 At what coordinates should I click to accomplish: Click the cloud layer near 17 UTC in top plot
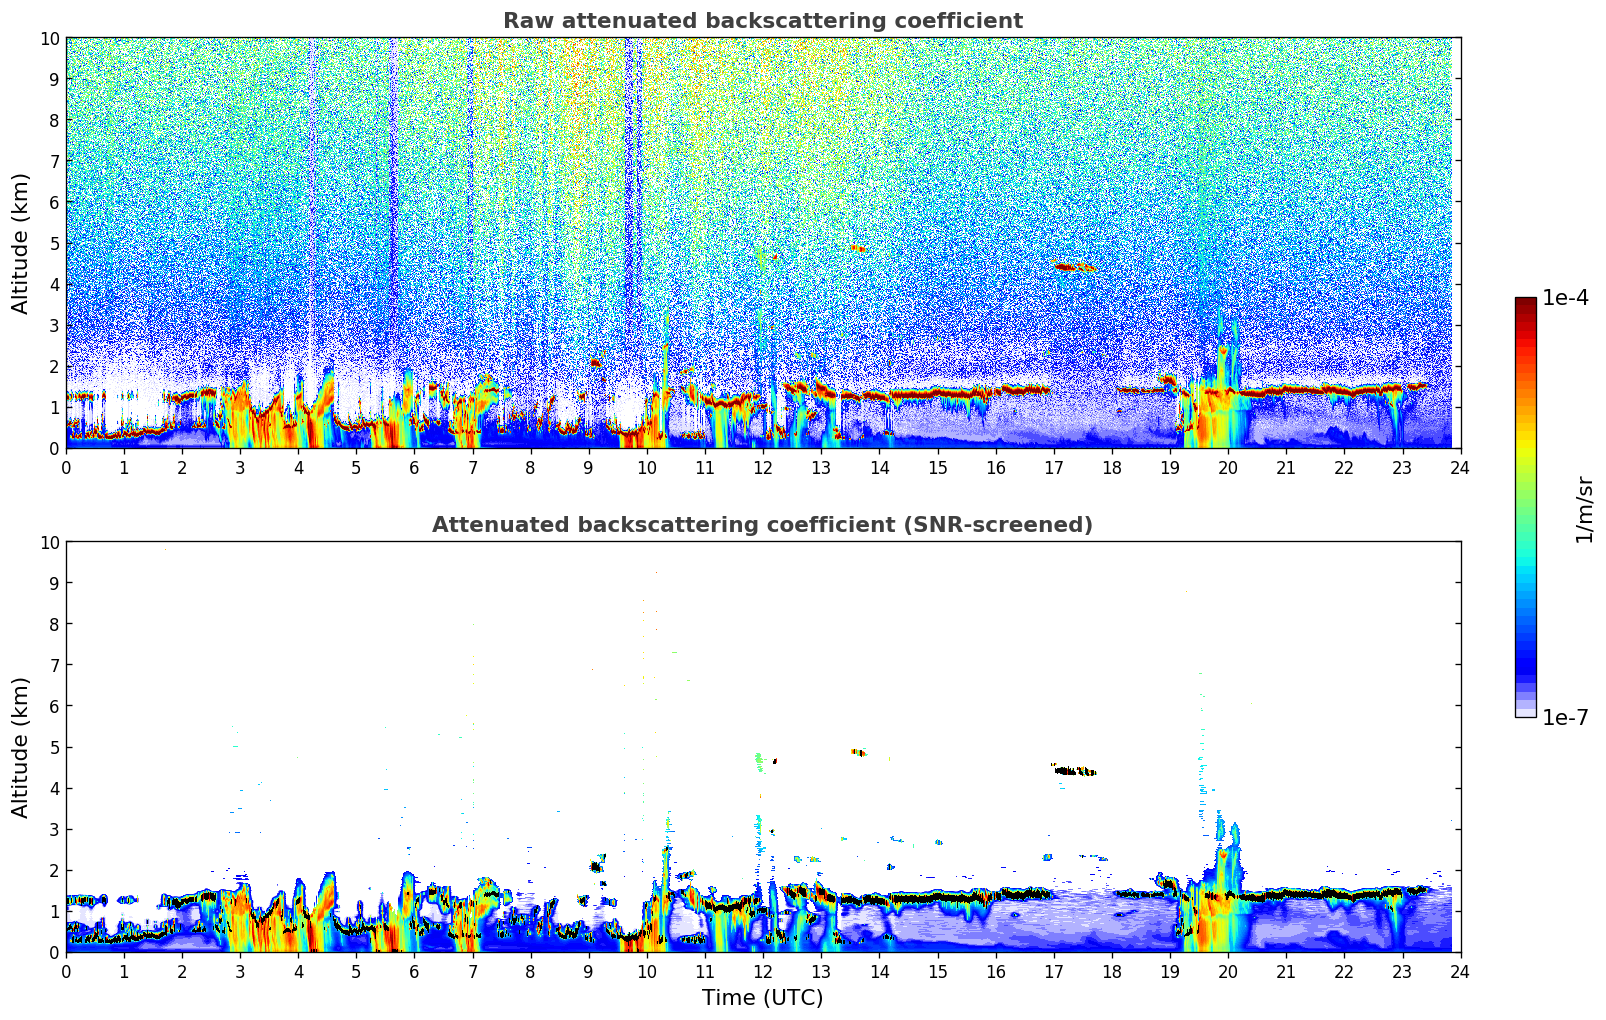tap(1075, 267)
